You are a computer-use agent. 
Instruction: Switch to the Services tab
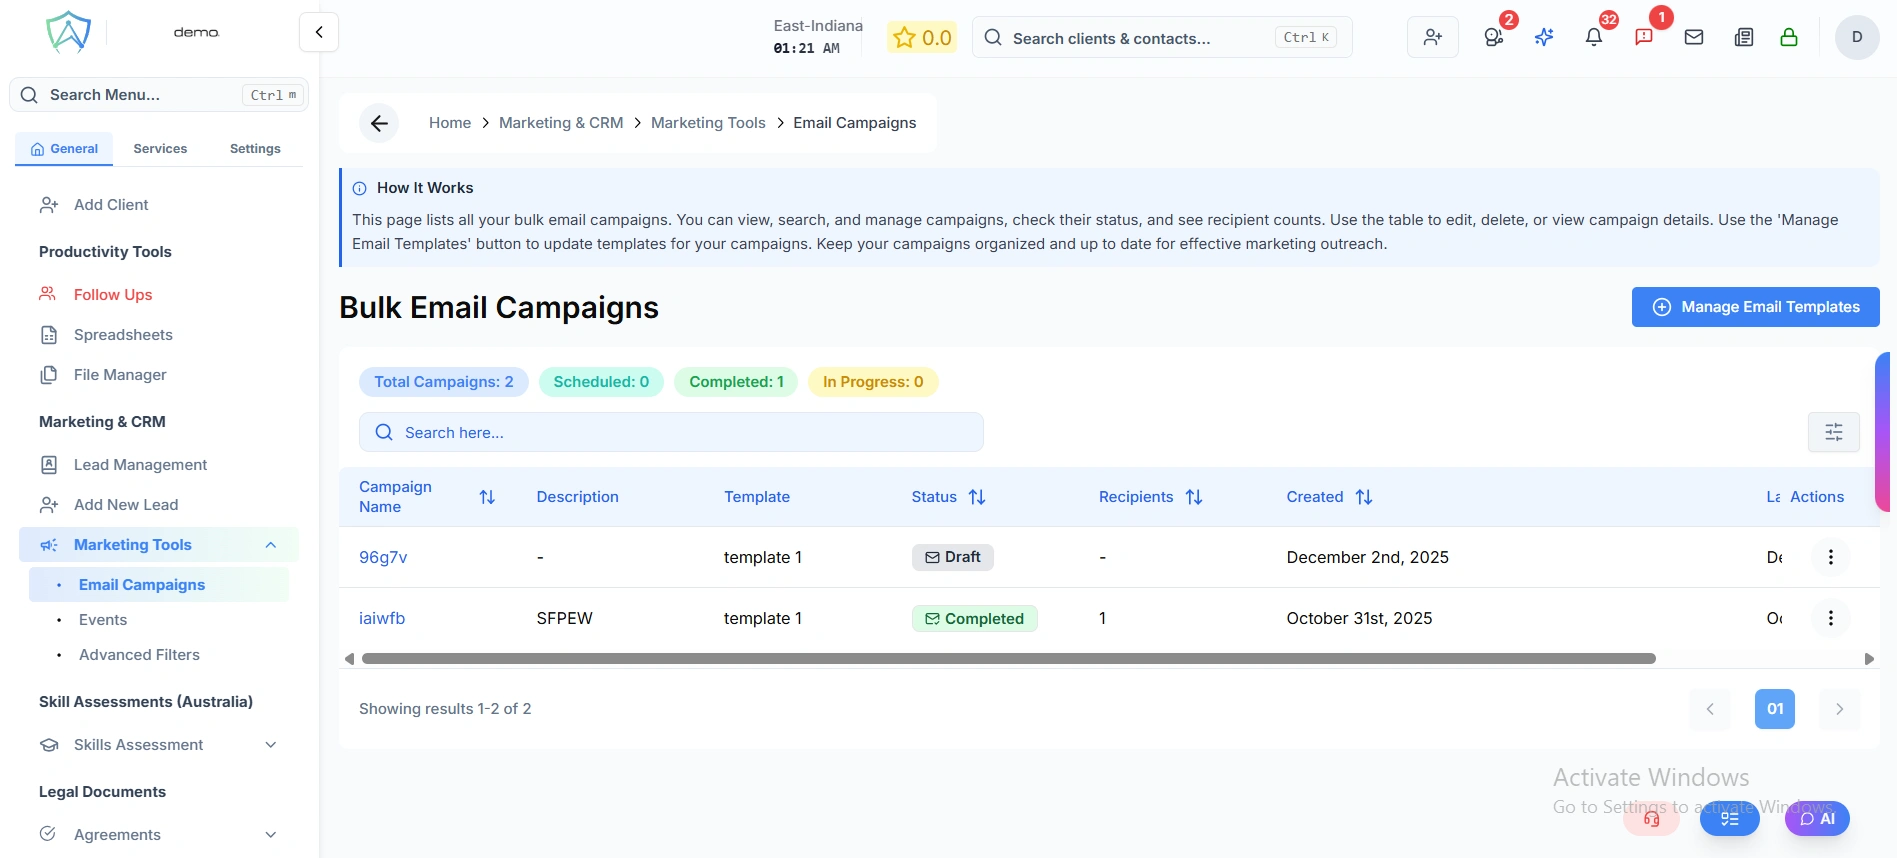coord(160,149)
